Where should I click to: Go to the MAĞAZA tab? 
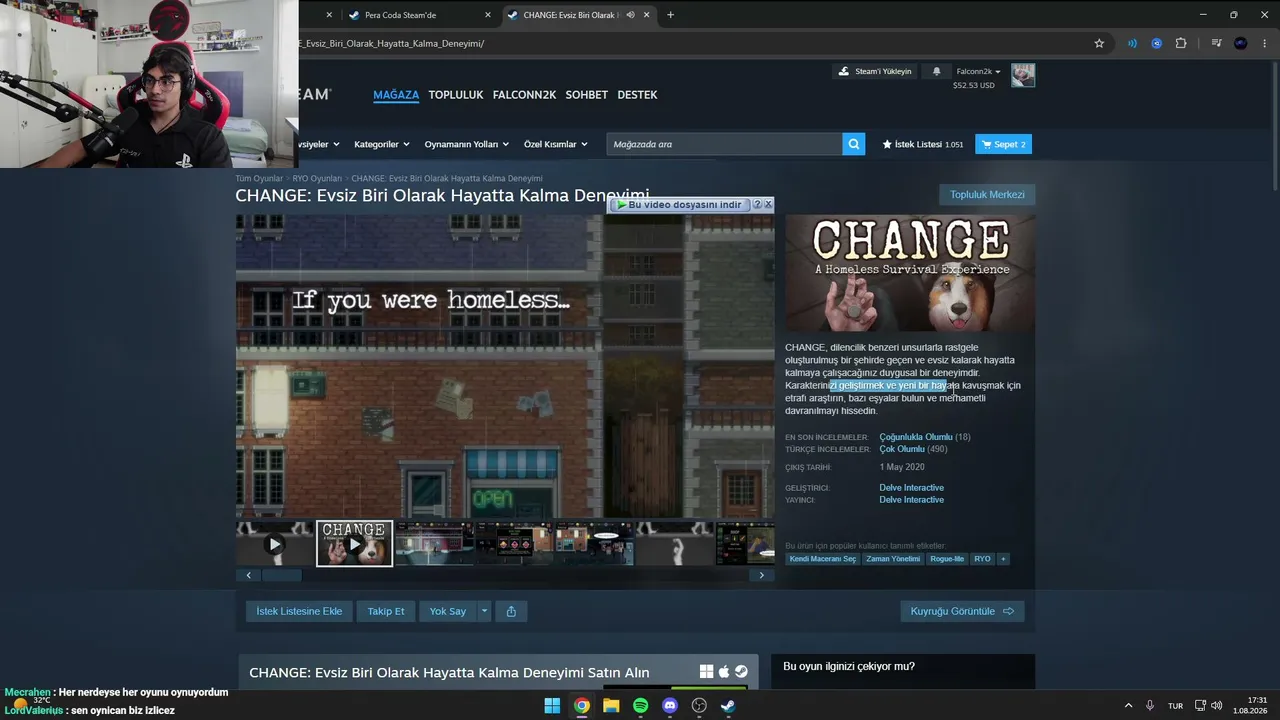pos(396,95)
